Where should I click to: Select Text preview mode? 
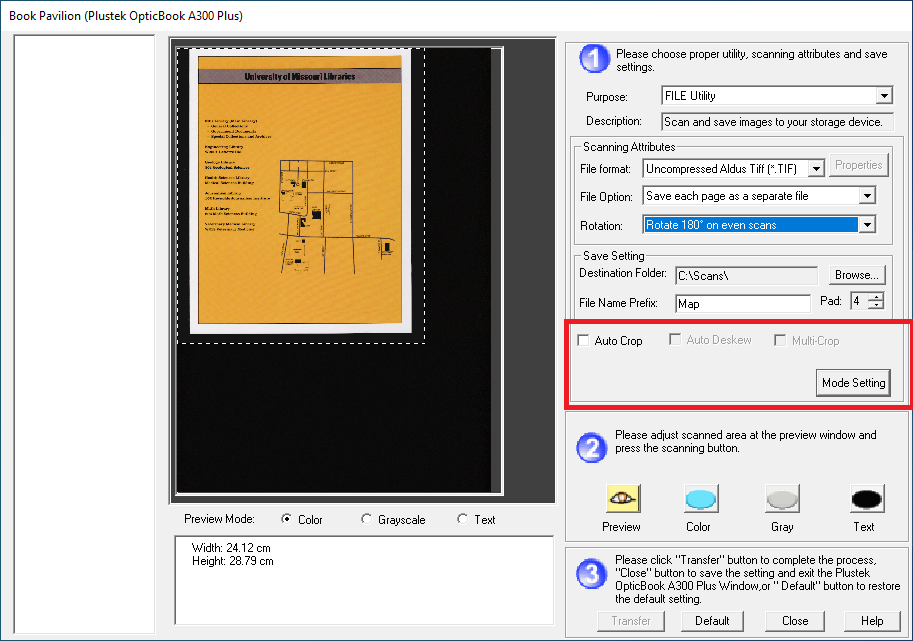click(x=462, y=519)
